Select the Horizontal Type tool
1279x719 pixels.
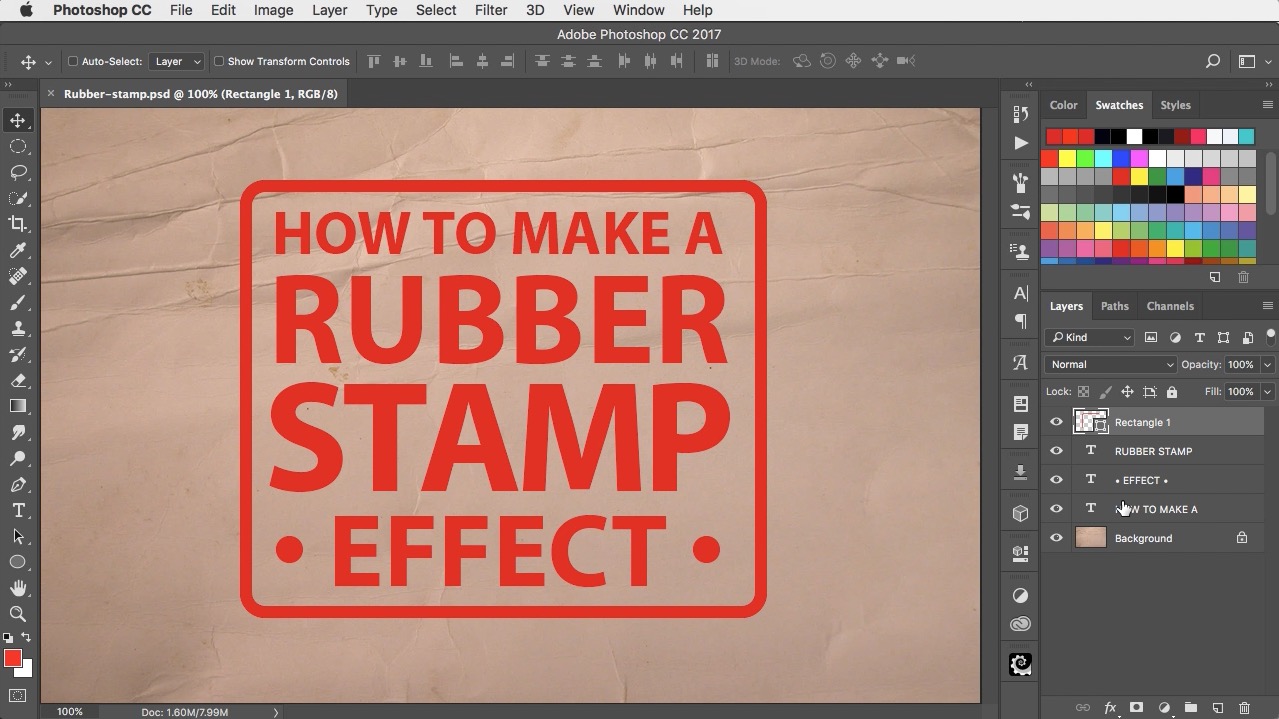pos(18,510)
